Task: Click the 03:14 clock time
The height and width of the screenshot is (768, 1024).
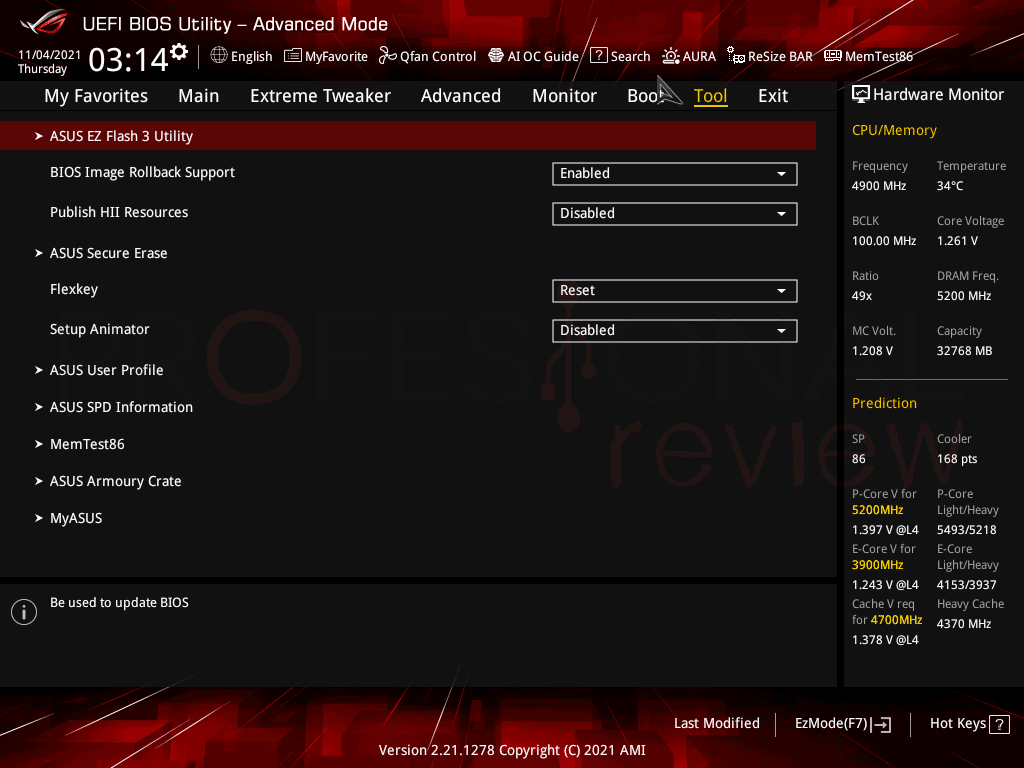Action: coord(129,59)
